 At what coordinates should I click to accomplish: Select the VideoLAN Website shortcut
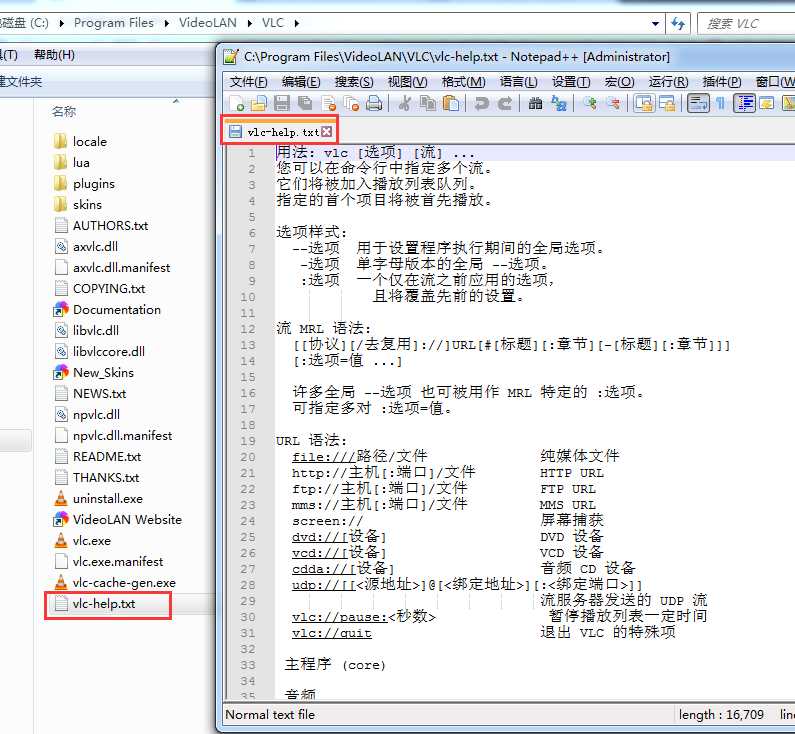click(118, 520)
